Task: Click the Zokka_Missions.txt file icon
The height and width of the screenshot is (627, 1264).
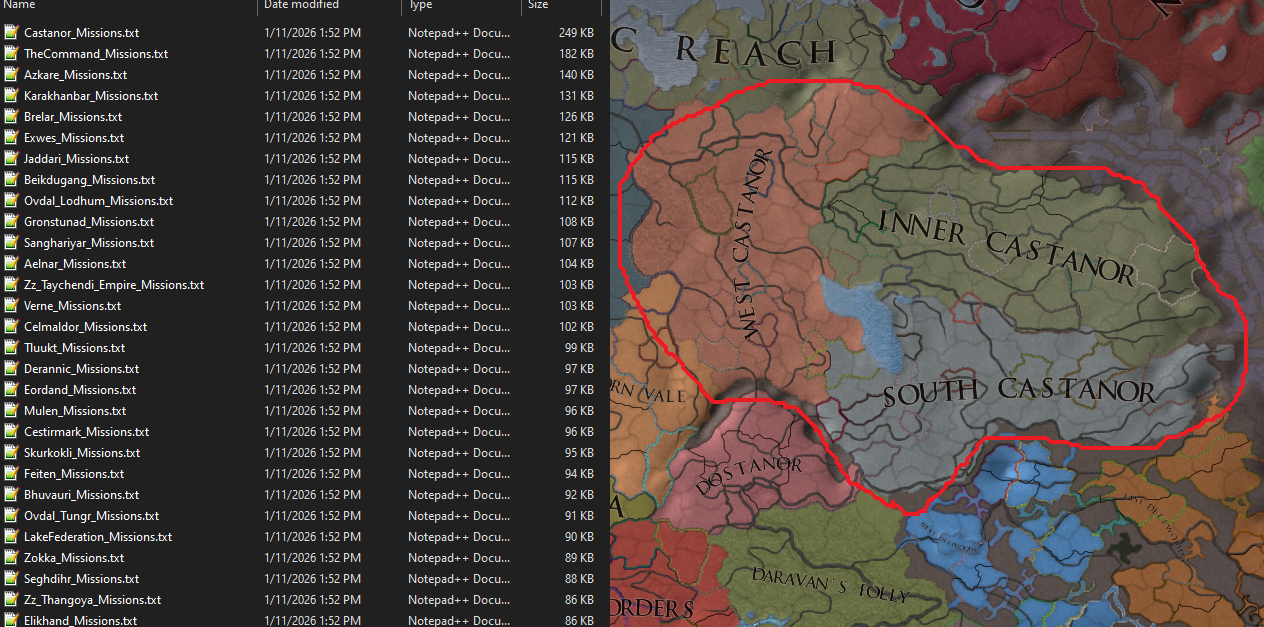Action: coord(11,558)
